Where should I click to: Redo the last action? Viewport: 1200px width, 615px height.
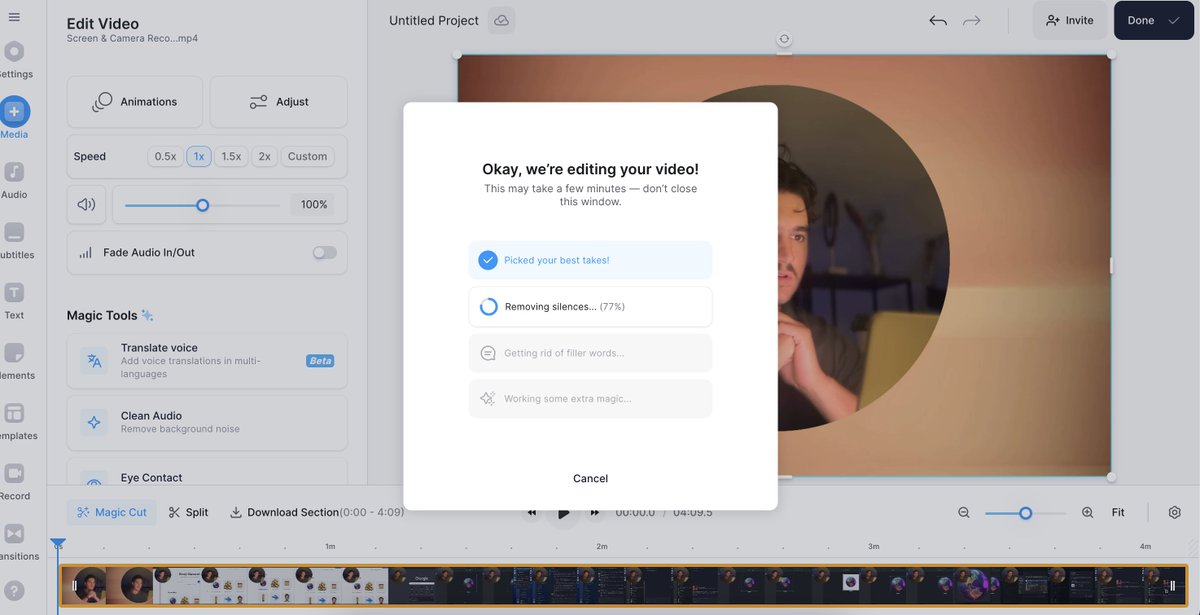coord(971,20)
